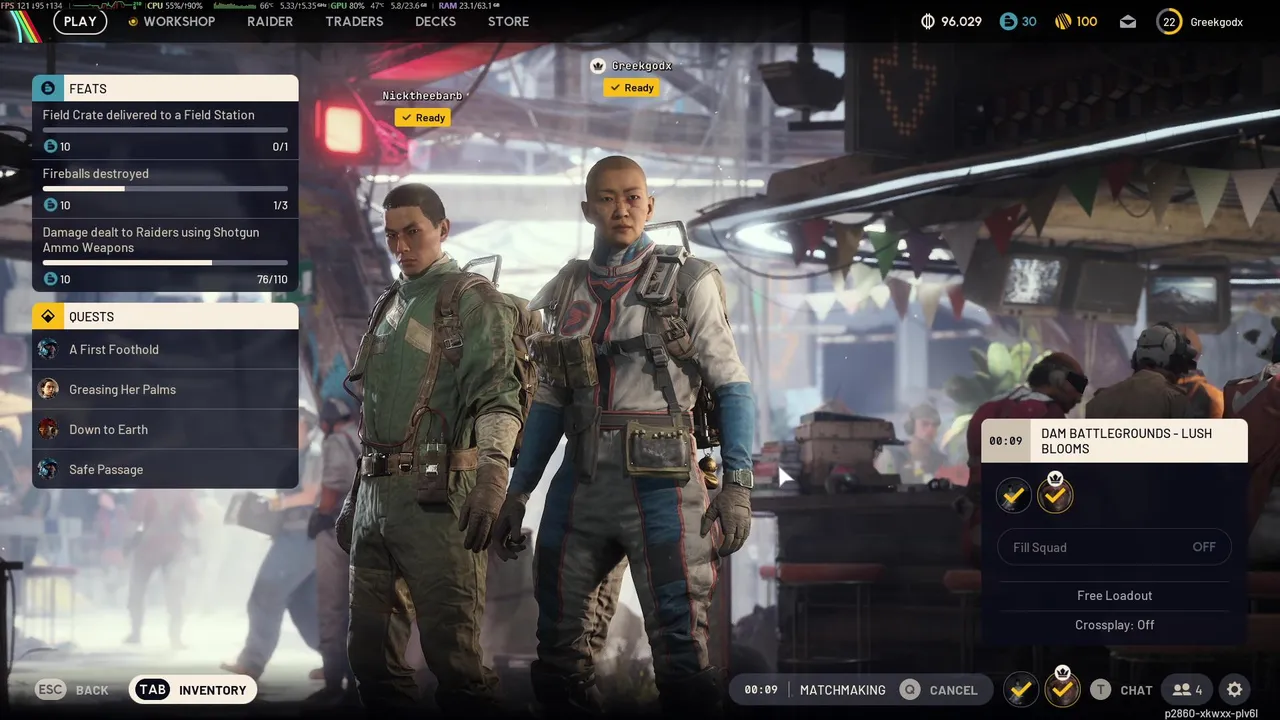Select the Field Crate delivered feat
The height and width of the screenshot is (720, 1280).
tap(165, 130)
